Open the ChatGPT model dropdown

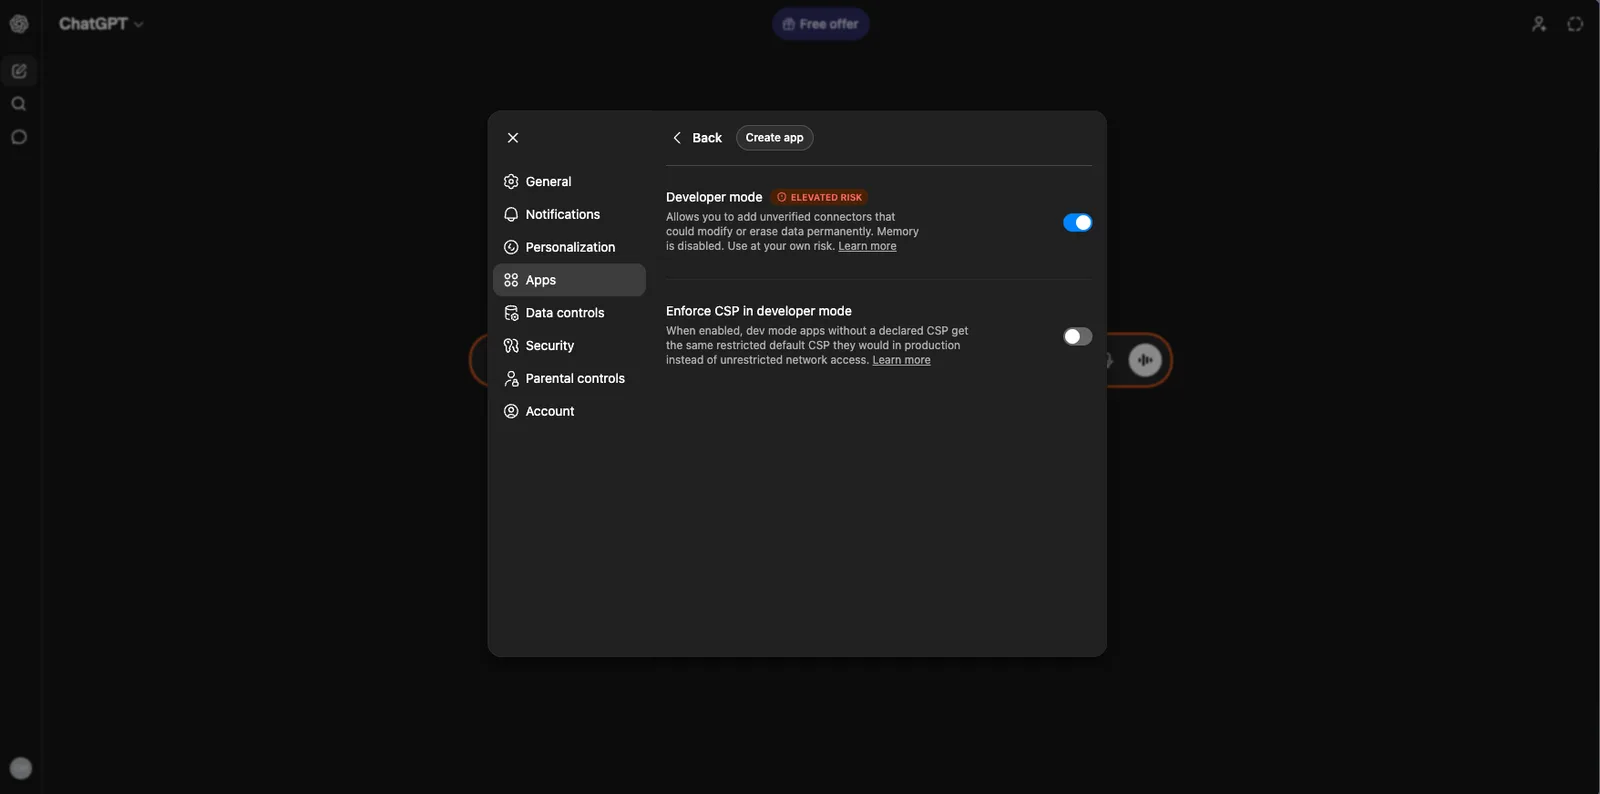click(x=101, y=24)
